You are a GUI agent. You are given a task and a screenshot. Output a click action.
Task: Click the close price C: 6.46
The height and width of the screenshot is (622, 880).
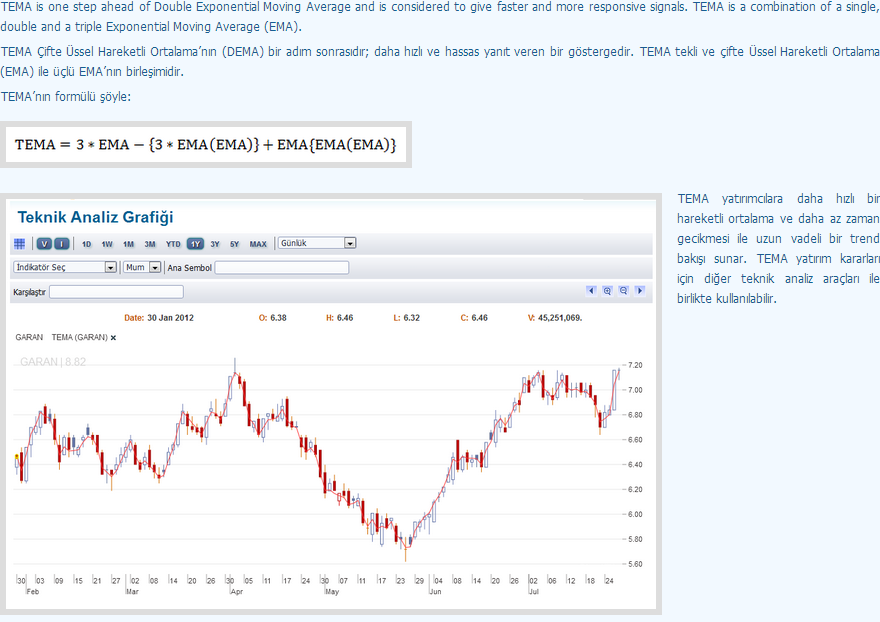(474, 318)
